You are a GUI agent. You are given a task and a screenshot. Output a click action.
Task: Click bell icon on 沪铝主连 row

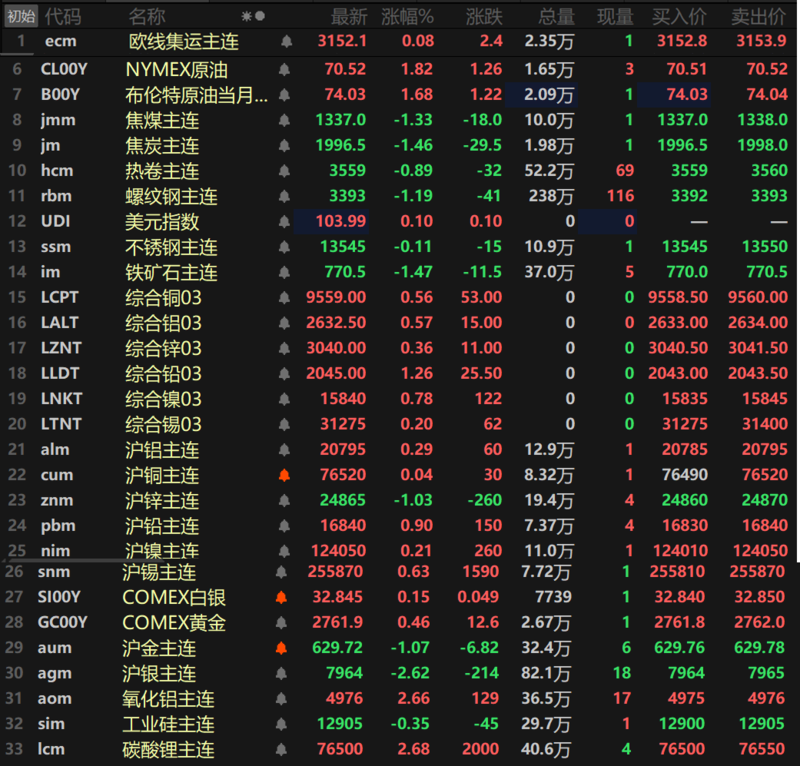[x=284, y=450]
